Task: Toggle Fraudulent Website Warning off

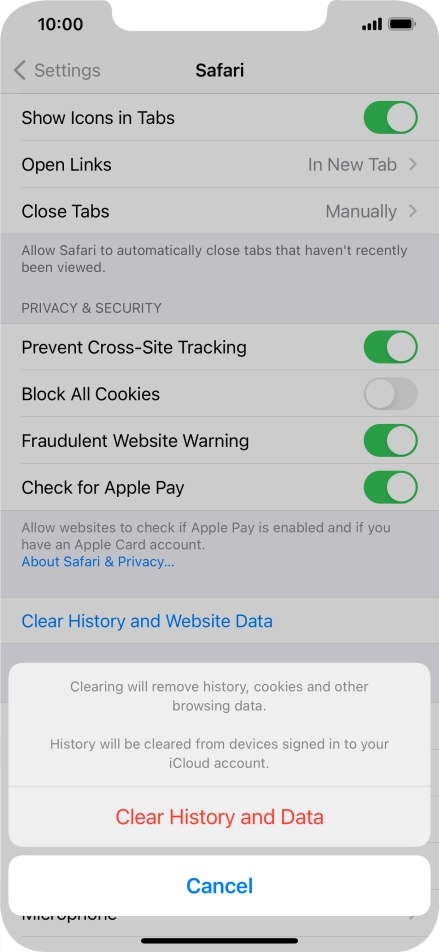Action: (390, 441)
